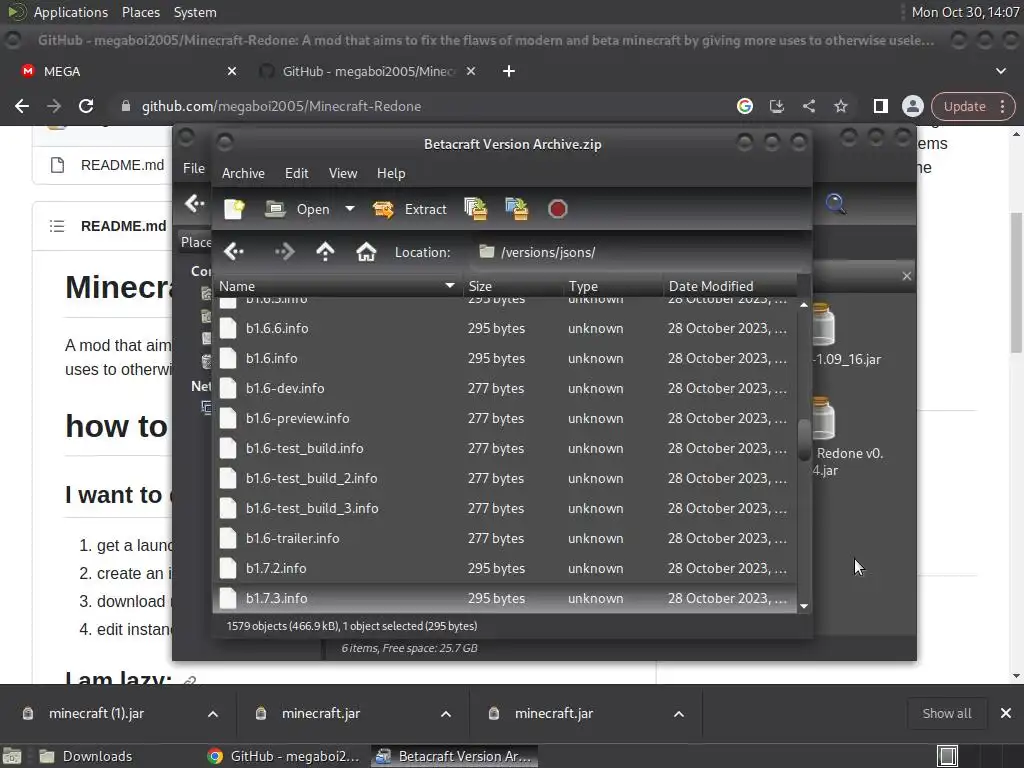Screen dimensions: 1024x768
Task: Extract files with the Extract button
Action: pyautogui.click(x=409, y=209)
